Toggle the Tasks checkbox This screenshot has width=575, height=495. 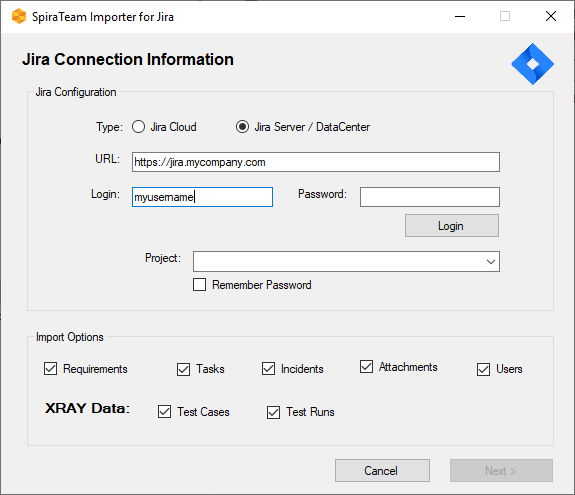tap(183, 369)
